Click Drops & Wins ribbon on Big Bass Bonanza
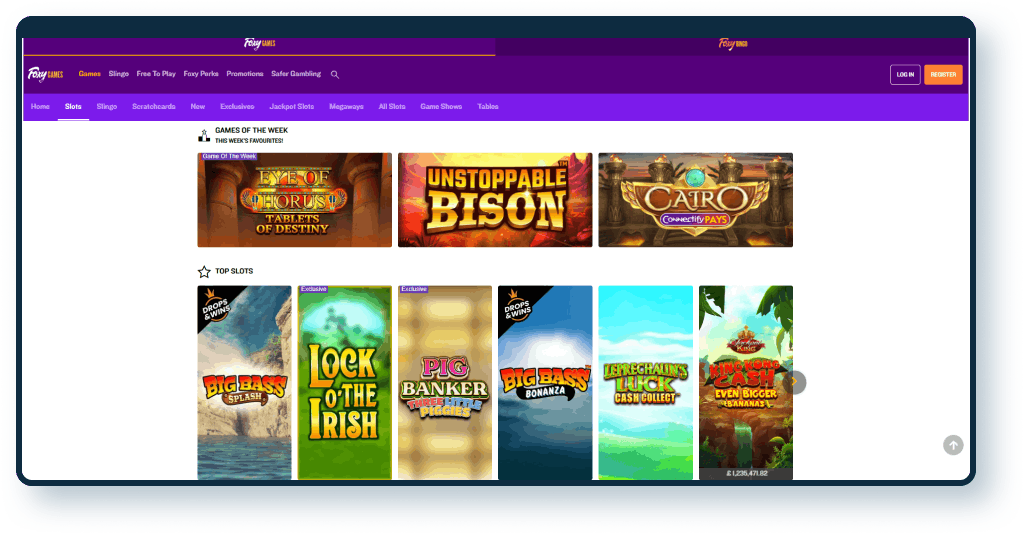Image resolution: width=1024 pixels, height=534 pixels. (517, 306)
